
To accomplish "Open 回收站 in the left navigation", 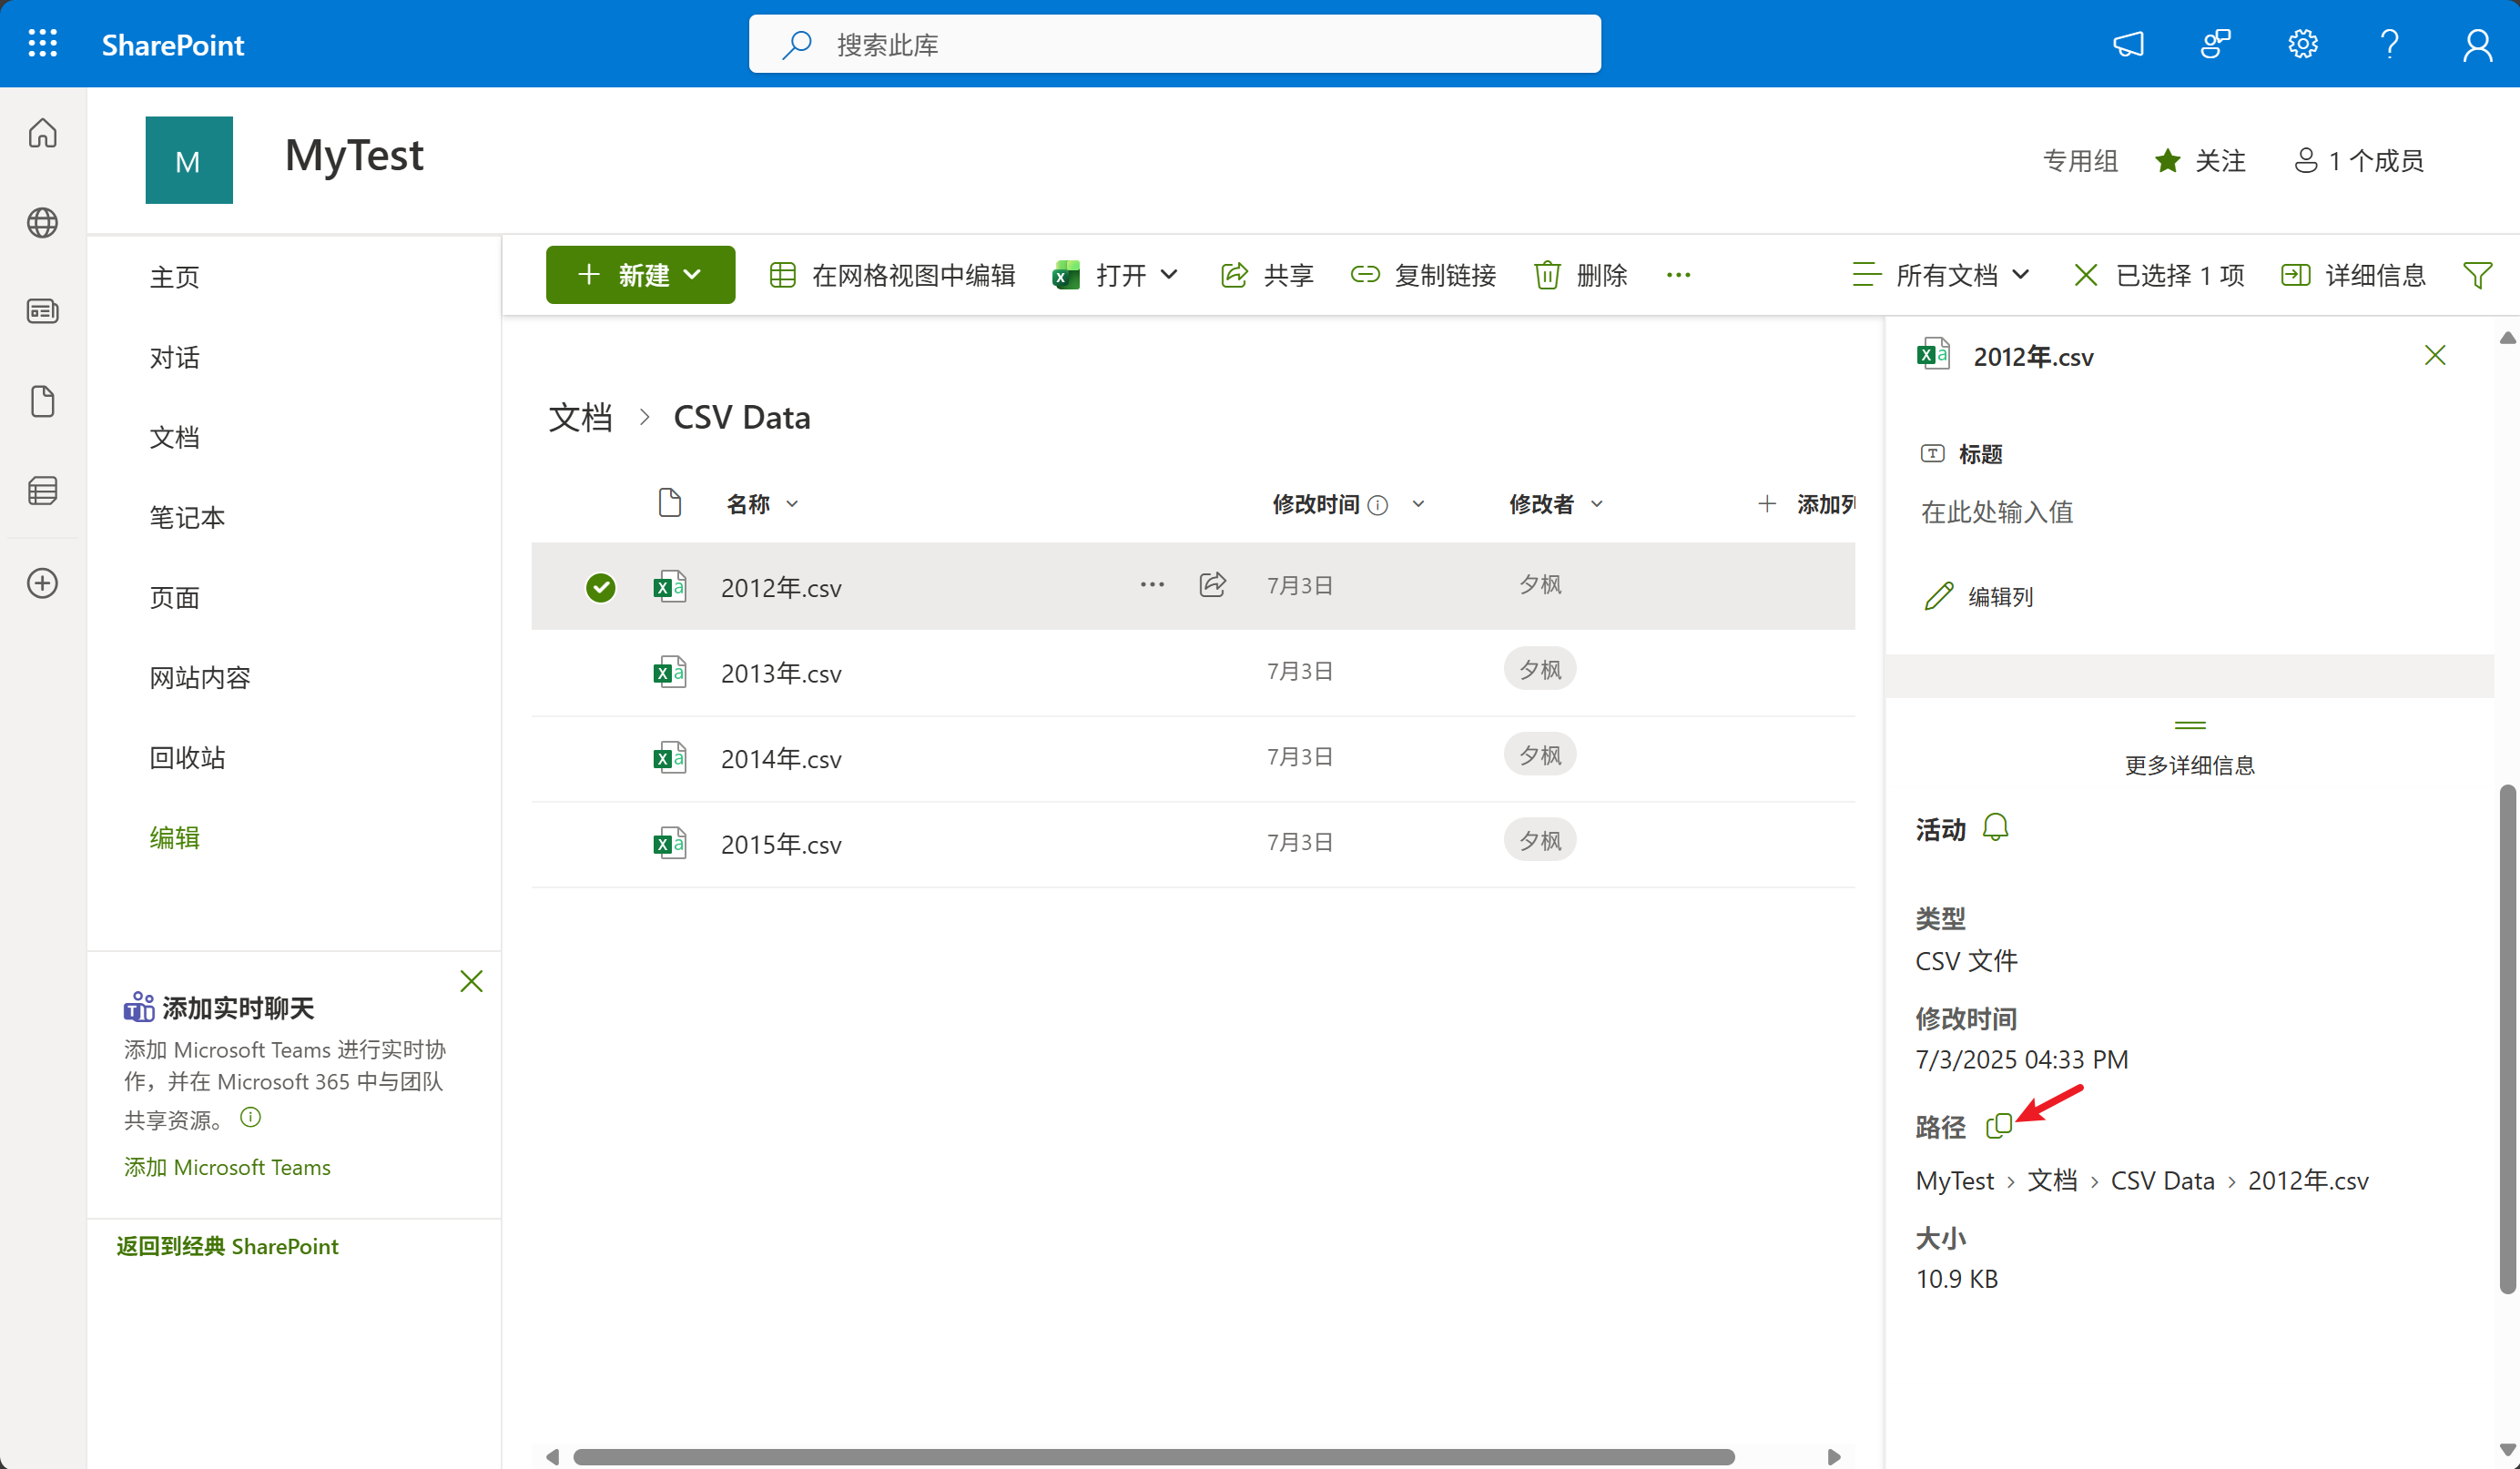I will click(187, 758).
